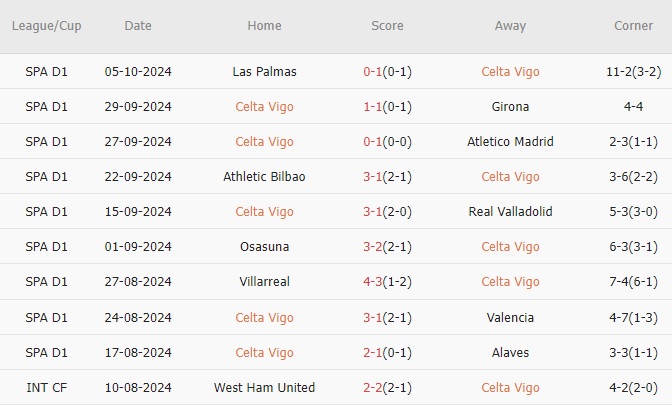
Task: Open the West Ham United team link
Action: 264,388
